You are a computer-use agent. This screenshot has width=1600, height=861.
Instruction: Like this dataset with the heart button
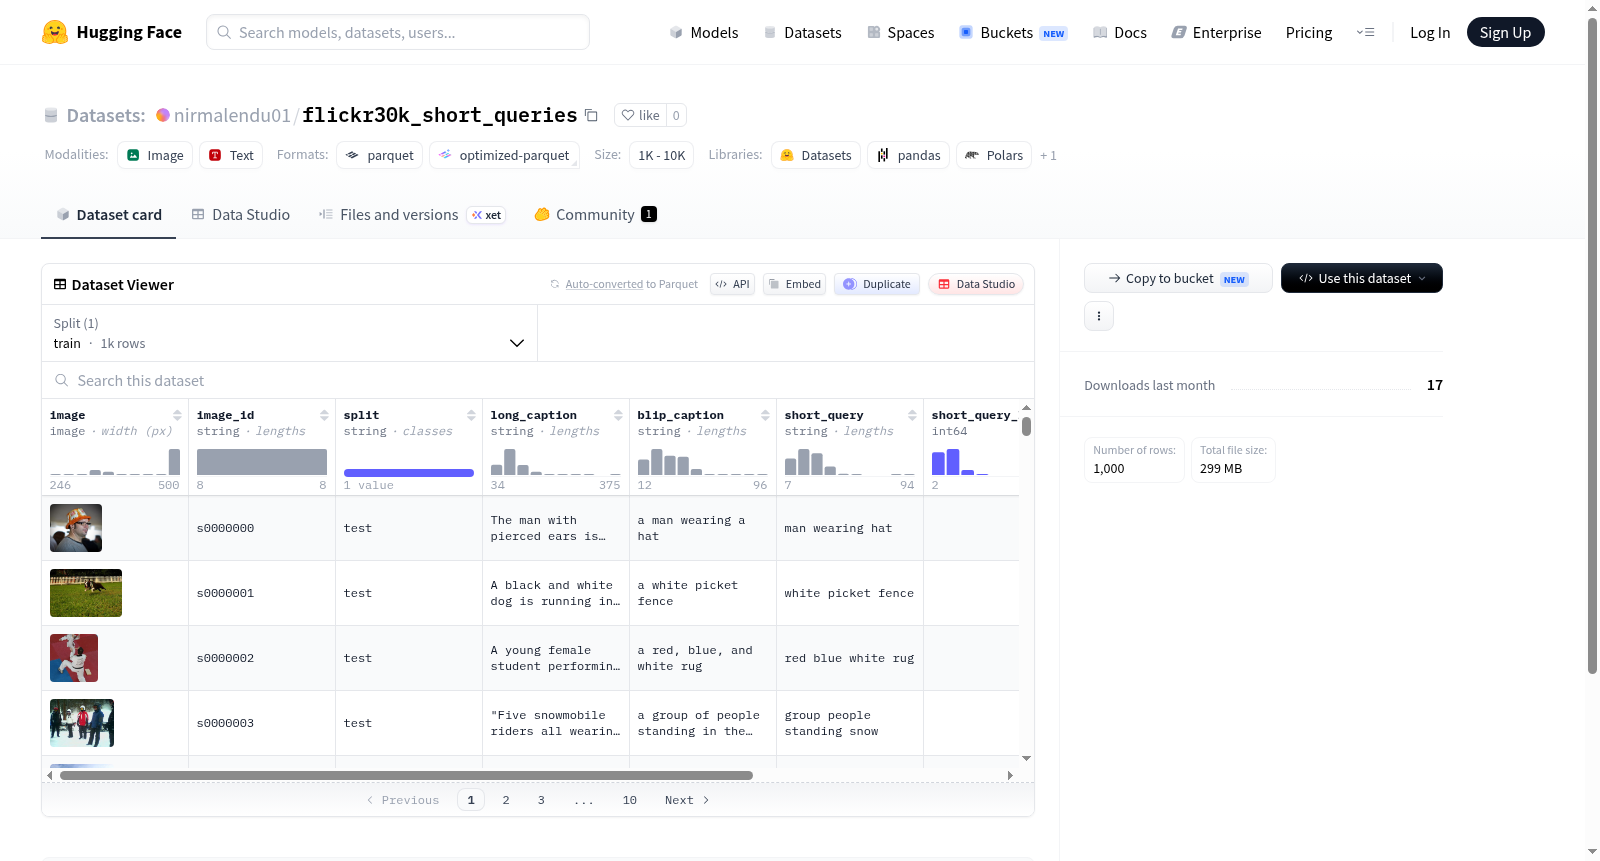[640, 115]
